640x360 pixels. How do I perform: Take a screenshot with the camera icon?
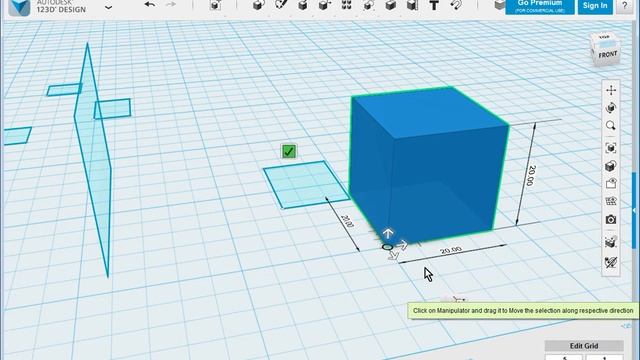(611, 219)
